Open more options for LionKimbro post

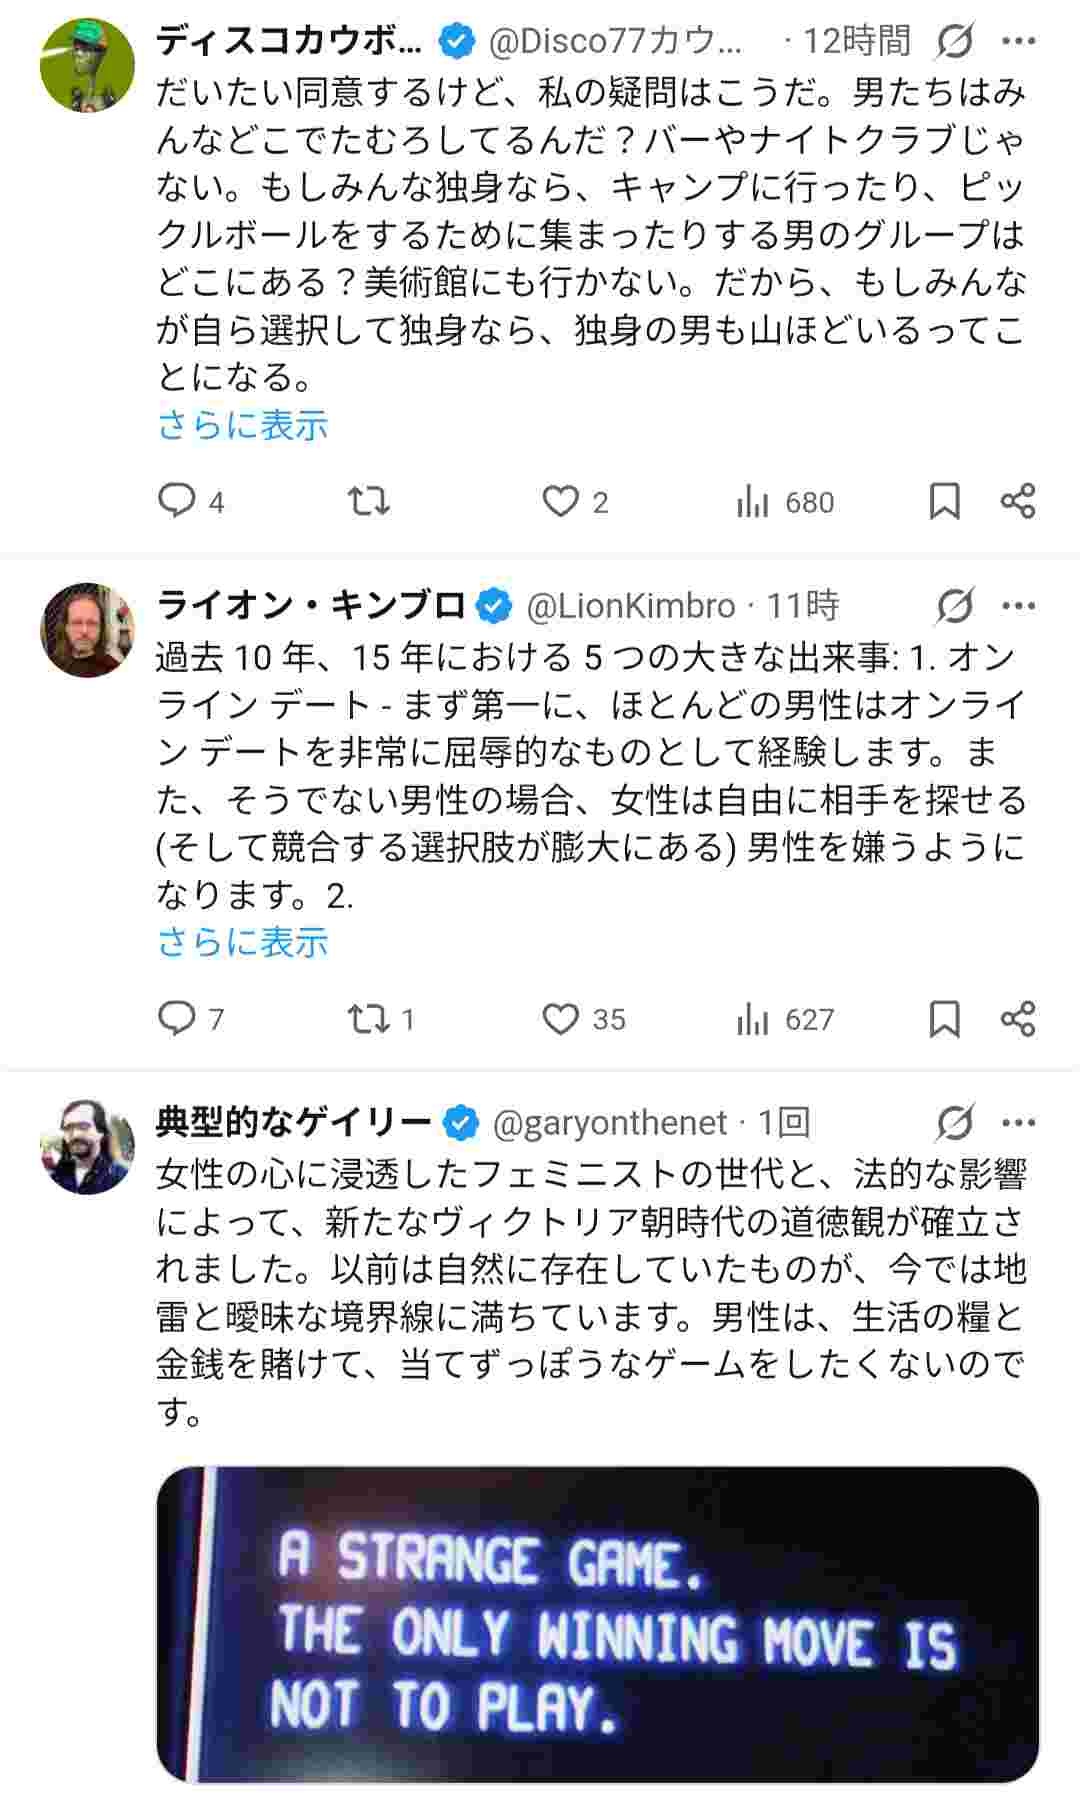point(1018,606)
